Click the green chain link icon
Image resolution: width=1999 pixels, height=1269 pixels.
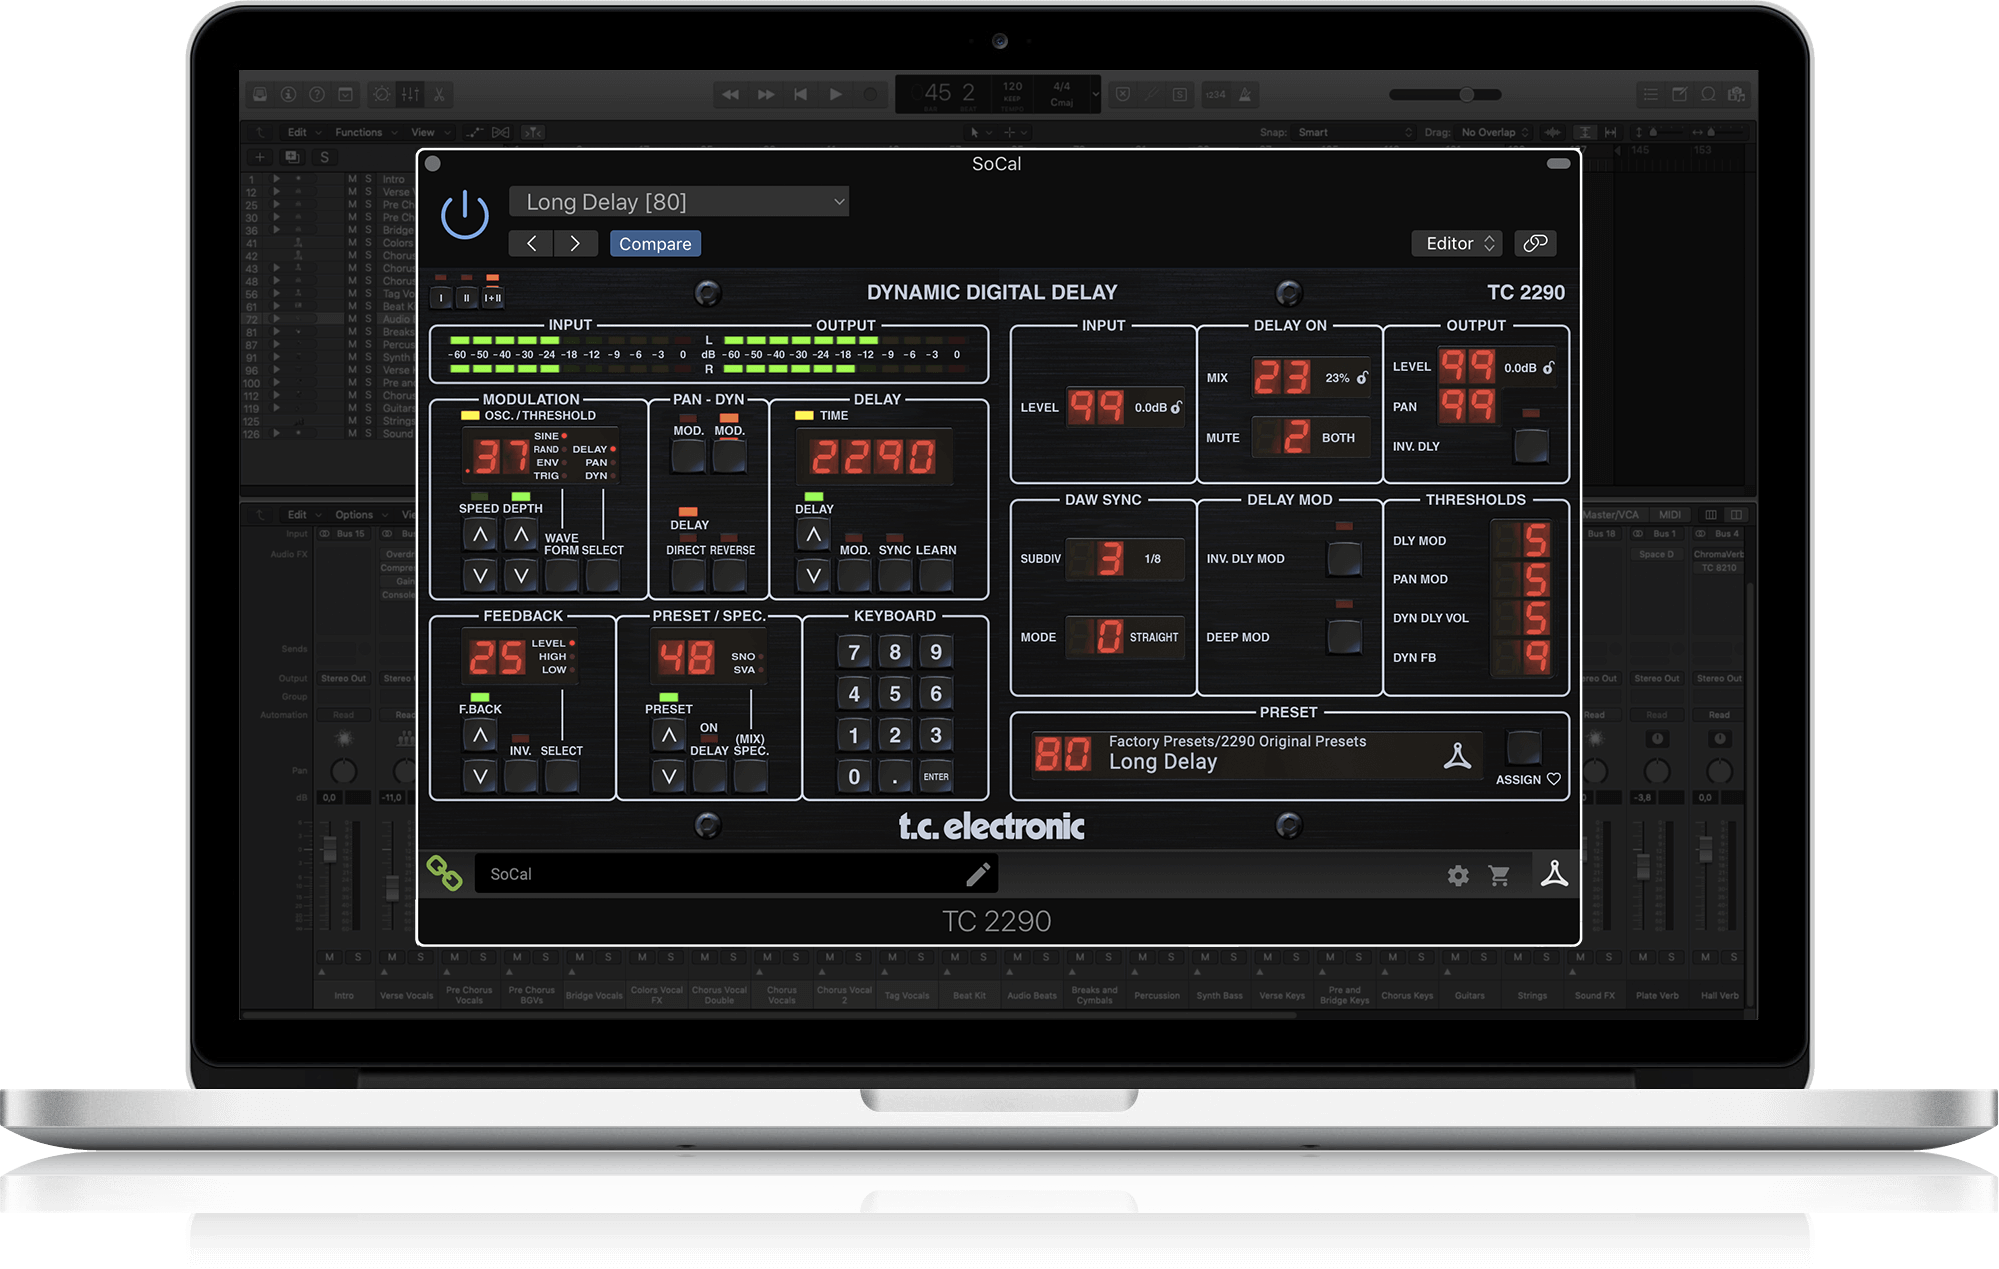(x=444, y=873)
